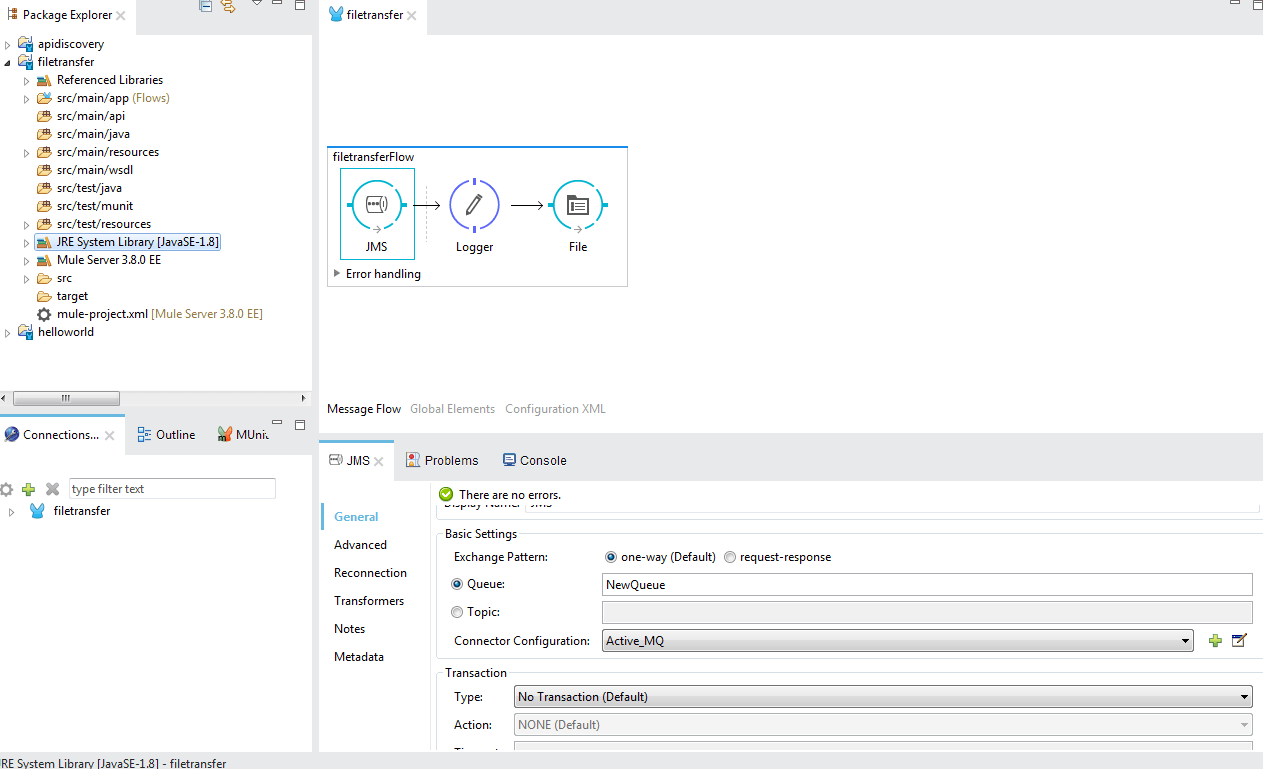Click the edit icon beside Active_MQ configuration
Screen dimensions: 1263x769
[x=1239, y=640]
